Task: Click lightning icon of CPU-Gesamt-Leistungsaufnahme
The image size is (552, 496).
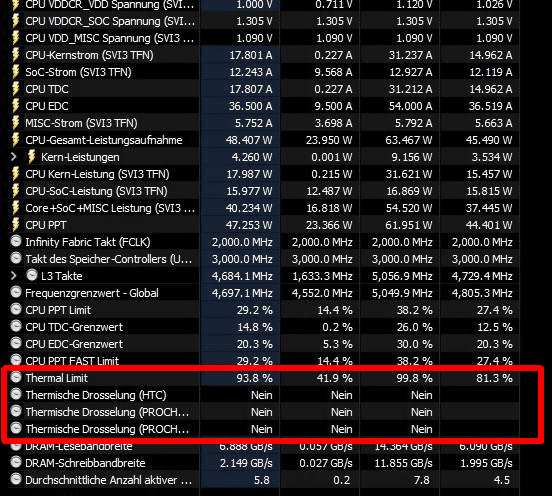Action: [x=15, y=140]
